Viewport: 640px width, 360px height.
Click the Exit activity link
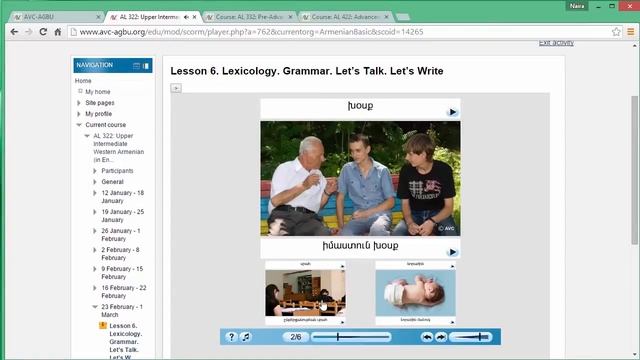pos(556,43)
